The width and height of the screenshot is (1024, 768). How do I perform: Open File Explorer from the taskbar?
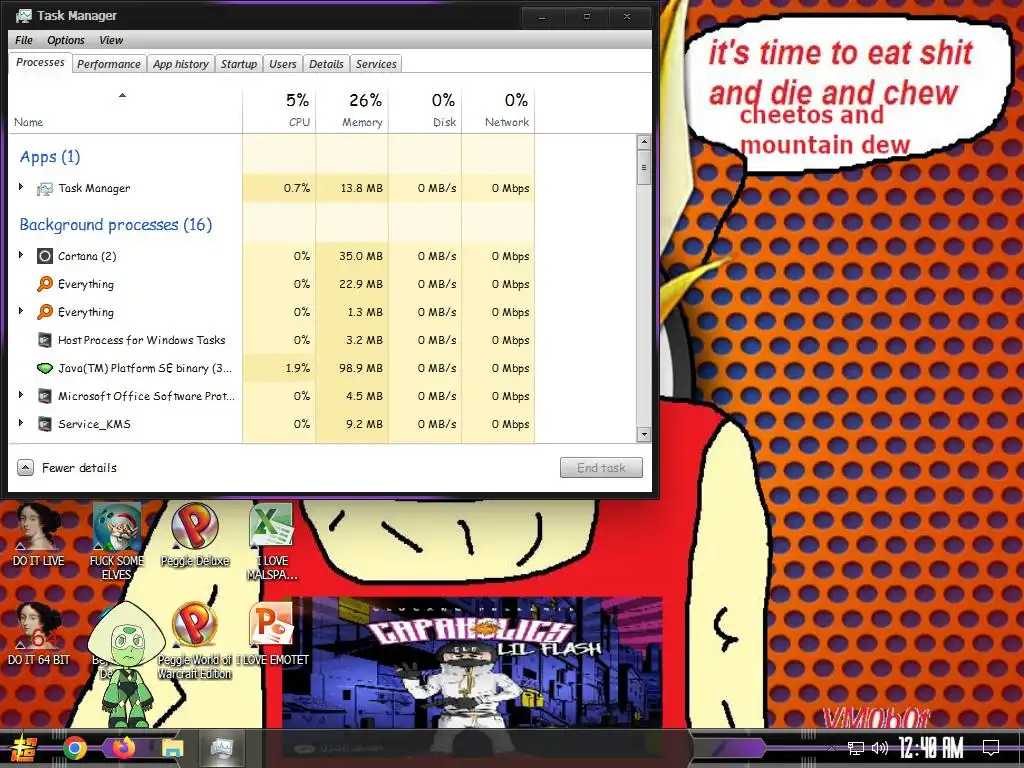(172, 748)
